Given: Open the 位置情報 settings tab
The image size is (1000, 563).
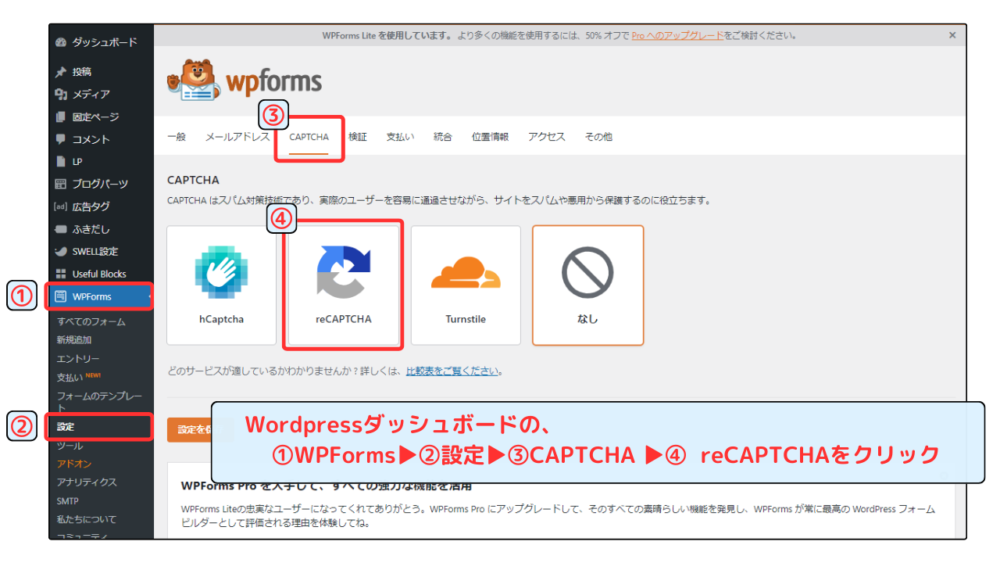Looking at the screenshot, I should click(490, 136).
